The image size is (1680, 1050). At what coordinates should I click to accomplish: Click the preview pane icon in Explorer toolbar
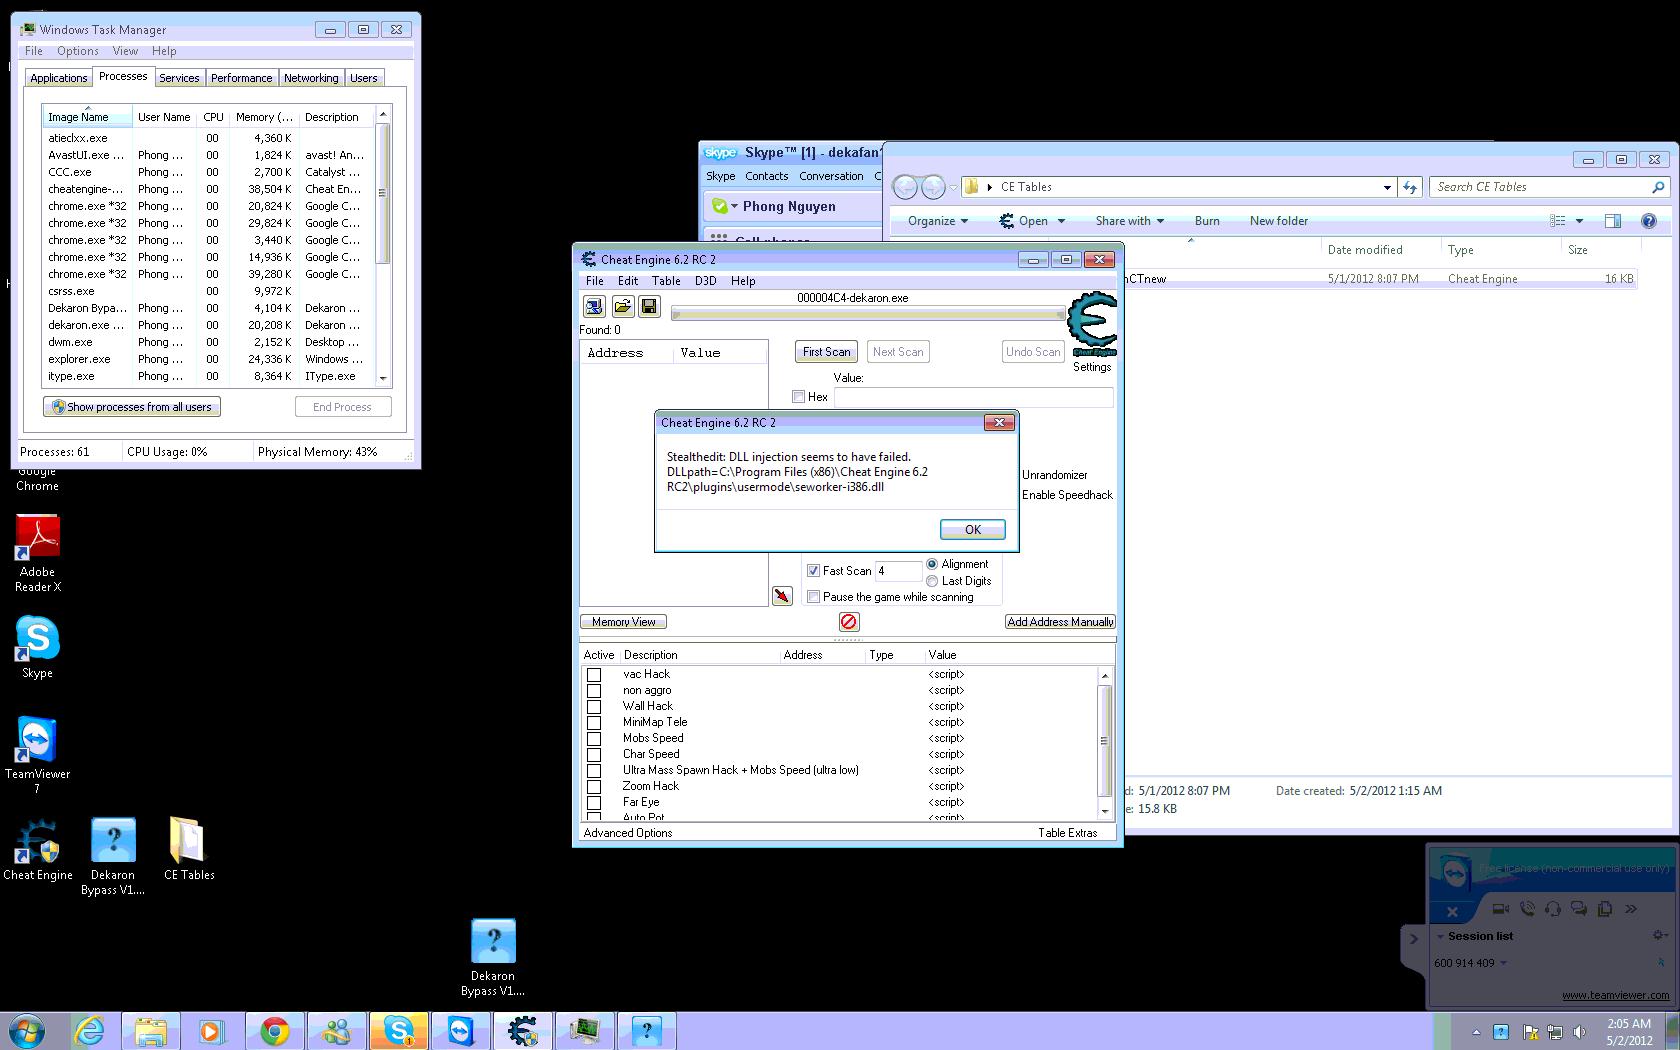(1612, 221)
